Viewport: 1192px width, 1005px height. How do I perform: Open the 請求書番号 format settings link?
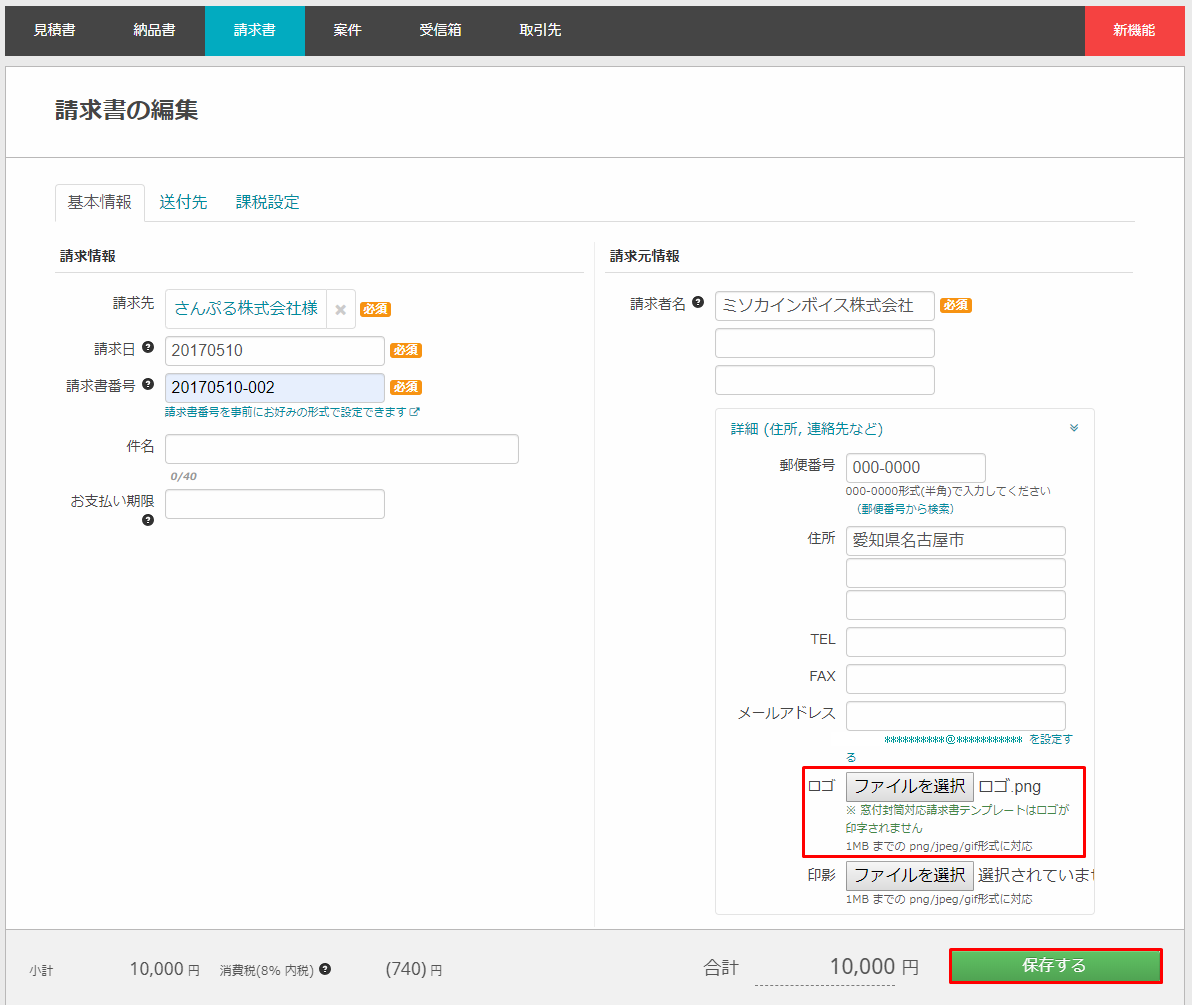292,412
